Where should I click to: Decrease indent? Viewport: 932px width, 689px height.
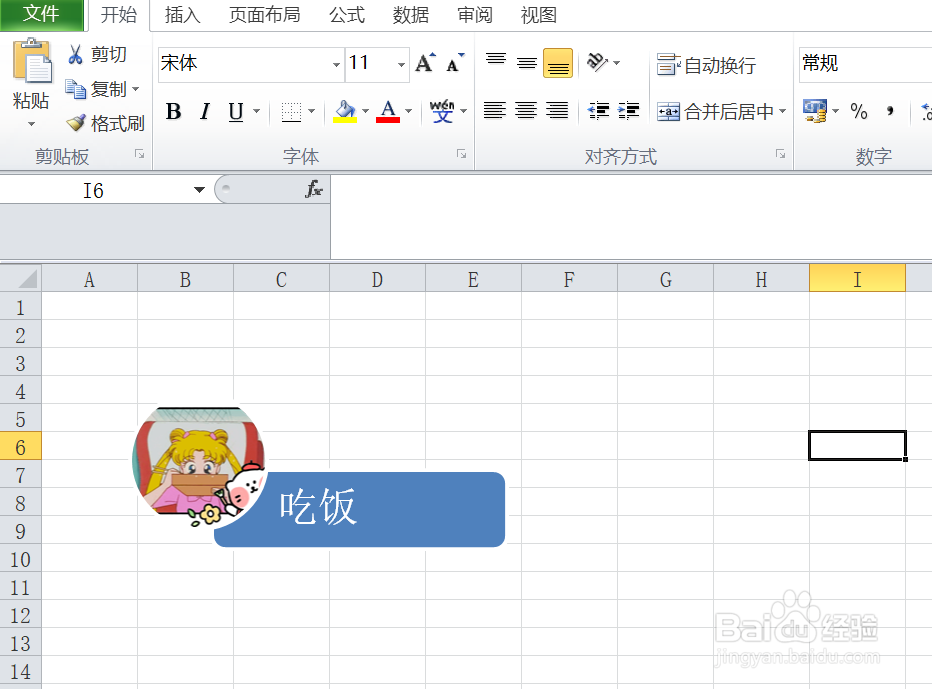click(x=599, y=111)
